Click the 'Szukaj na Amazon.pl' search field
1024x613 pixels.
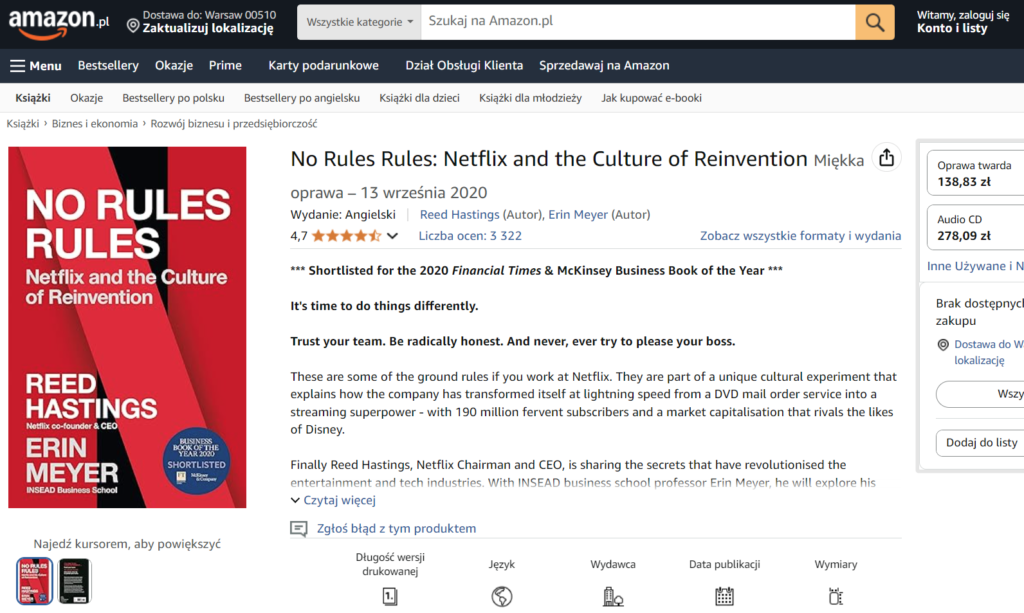click(637, 22)
